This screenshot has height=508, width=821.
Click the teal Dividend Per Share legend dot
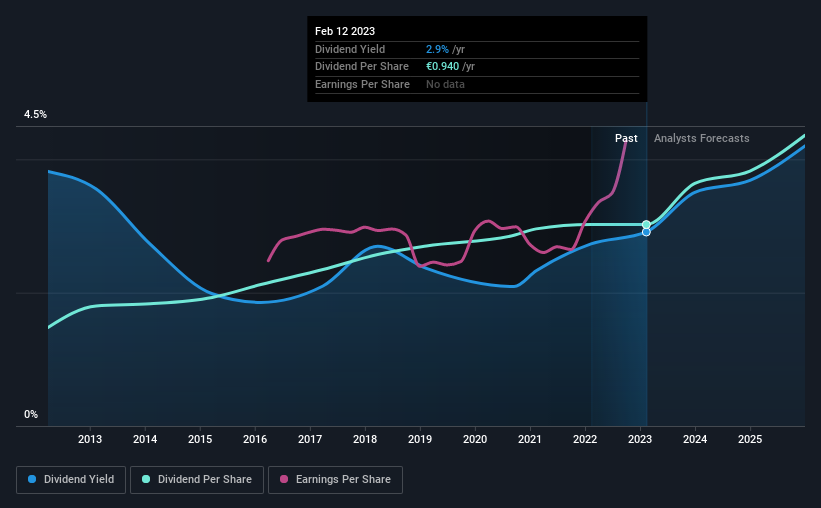[x=146, y=479]
